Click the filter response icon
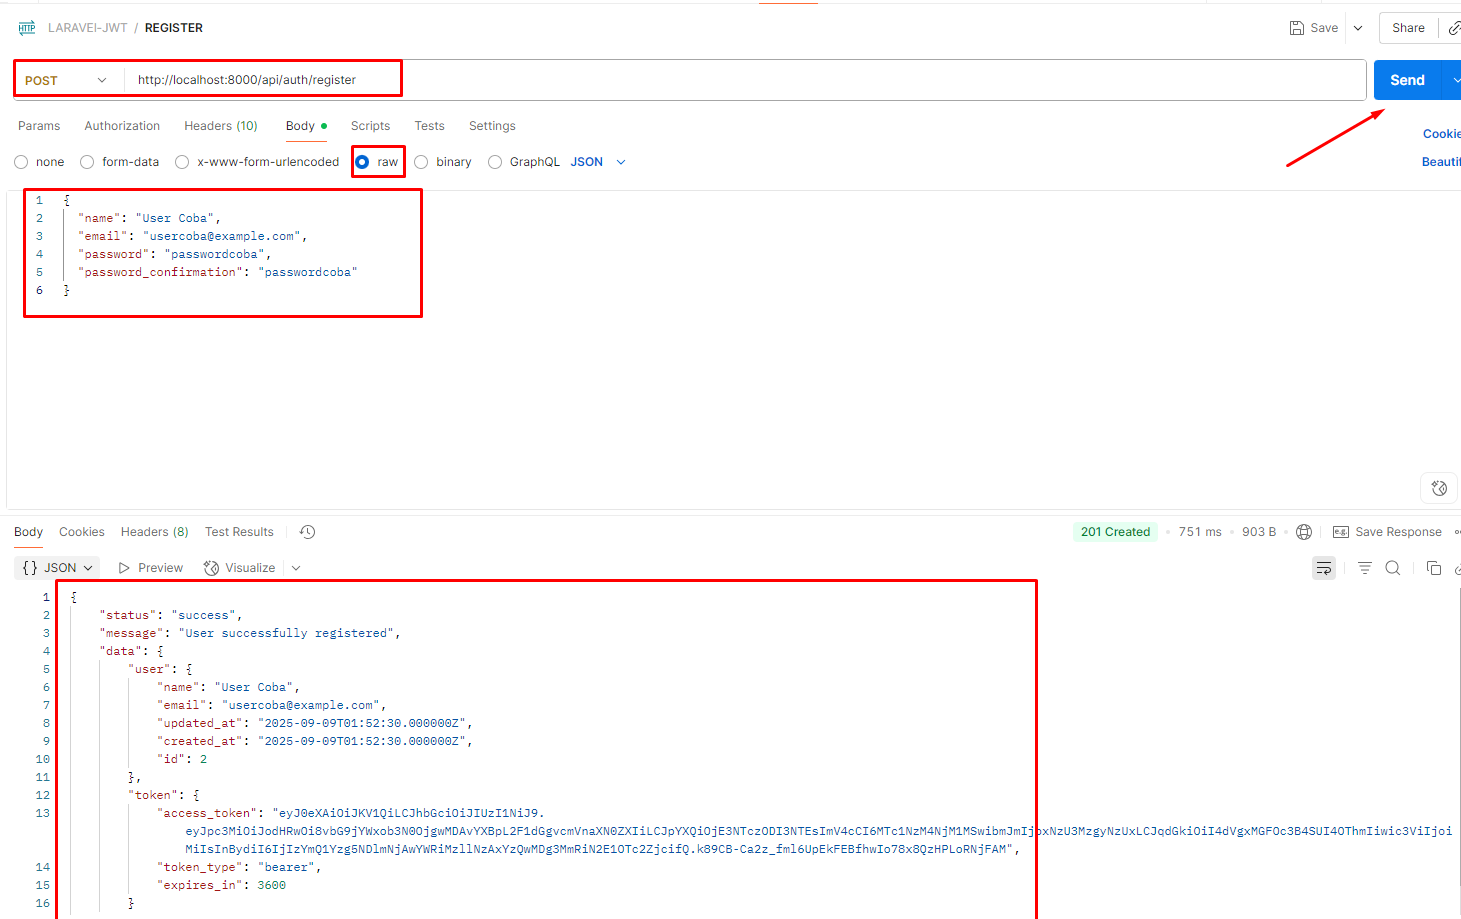1461x919 pixels. coord(1364,568)
